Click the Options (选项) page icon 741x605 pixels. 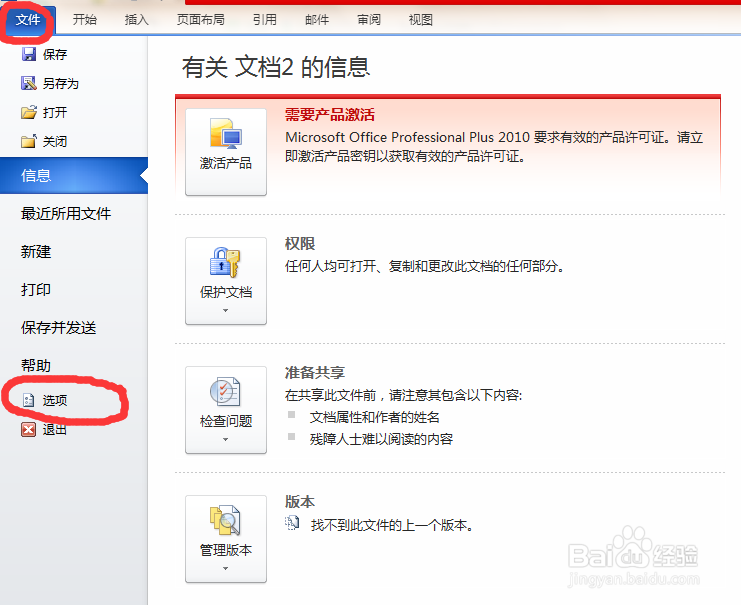tap(28, 400)
